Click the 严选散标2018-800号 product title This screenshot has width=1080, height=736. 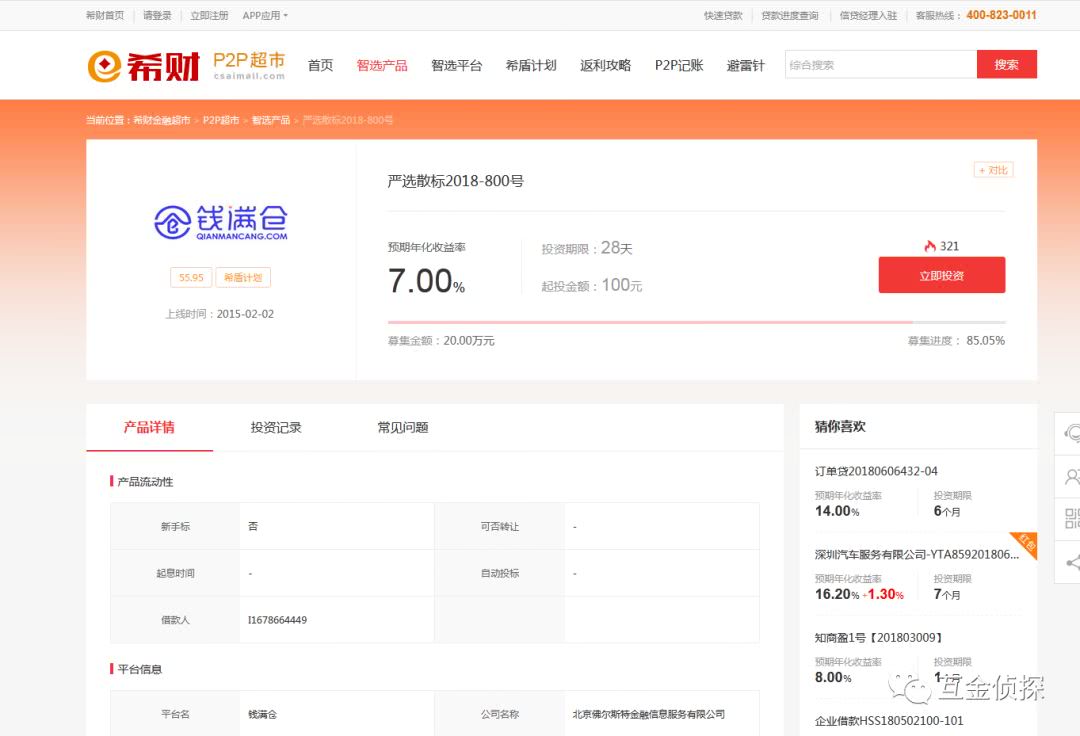tap(455, 181)
